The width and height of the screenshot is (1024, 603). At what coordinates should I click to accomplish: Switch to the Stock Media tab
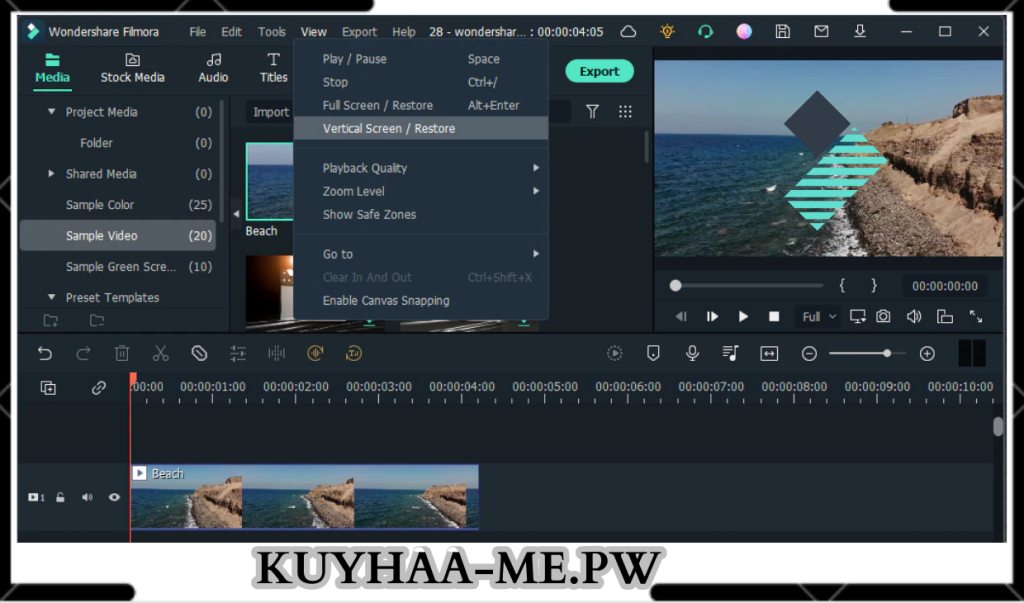tap(133, 69)
